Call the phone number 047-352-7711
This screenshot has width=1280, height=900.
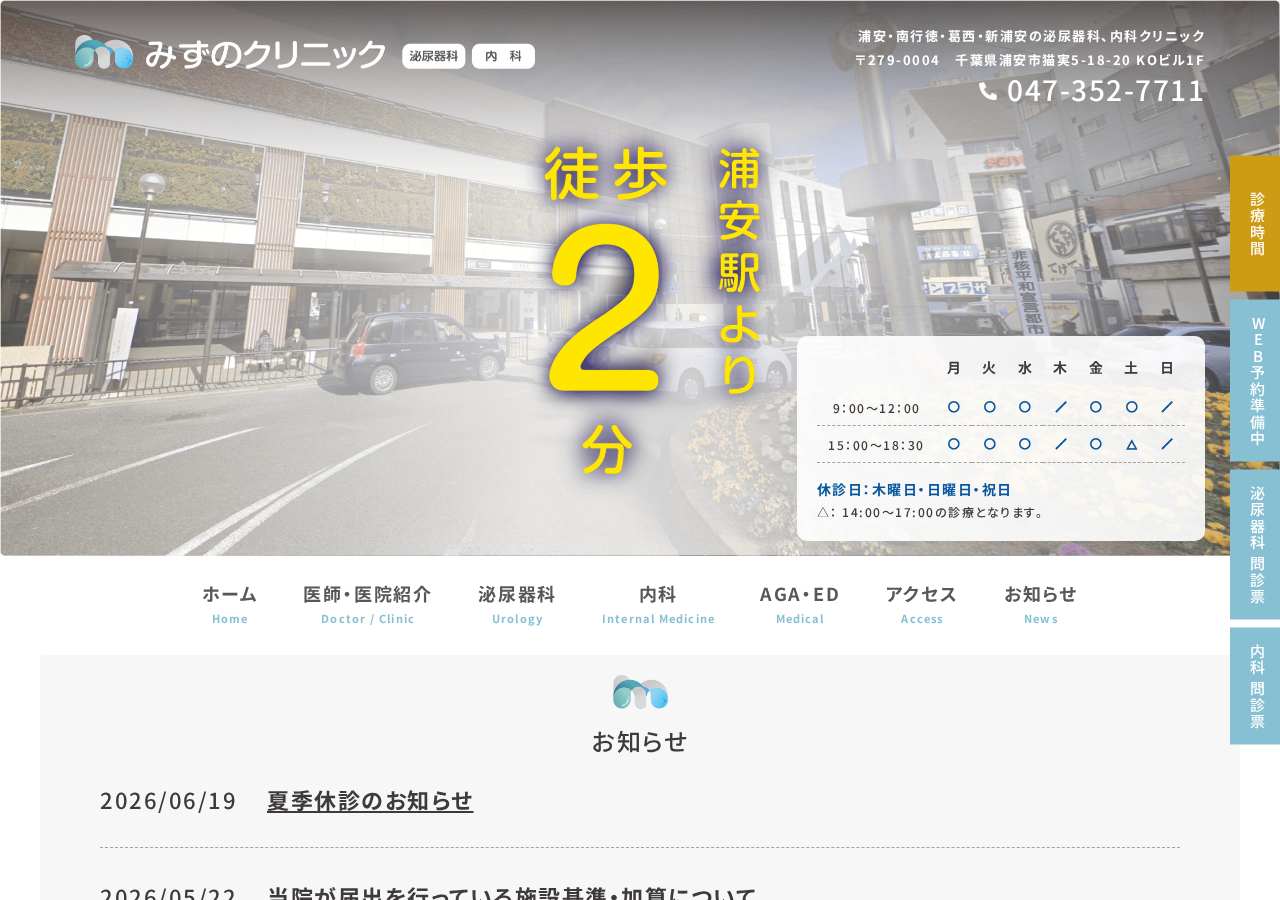[1105, 91]
